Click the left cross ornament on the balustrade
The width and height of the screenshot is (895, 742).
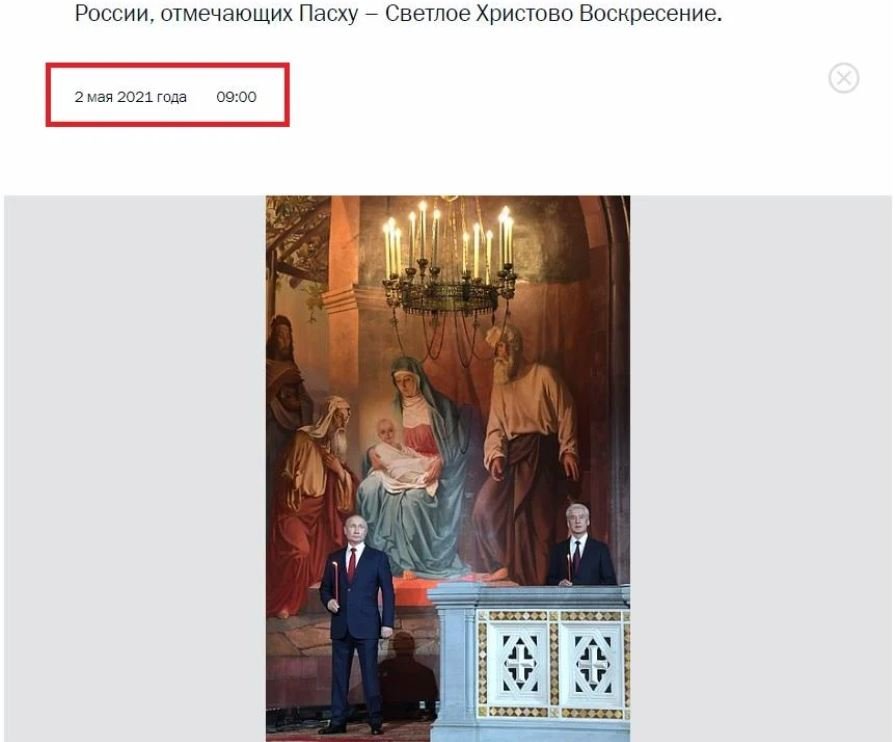pos(520,663)
